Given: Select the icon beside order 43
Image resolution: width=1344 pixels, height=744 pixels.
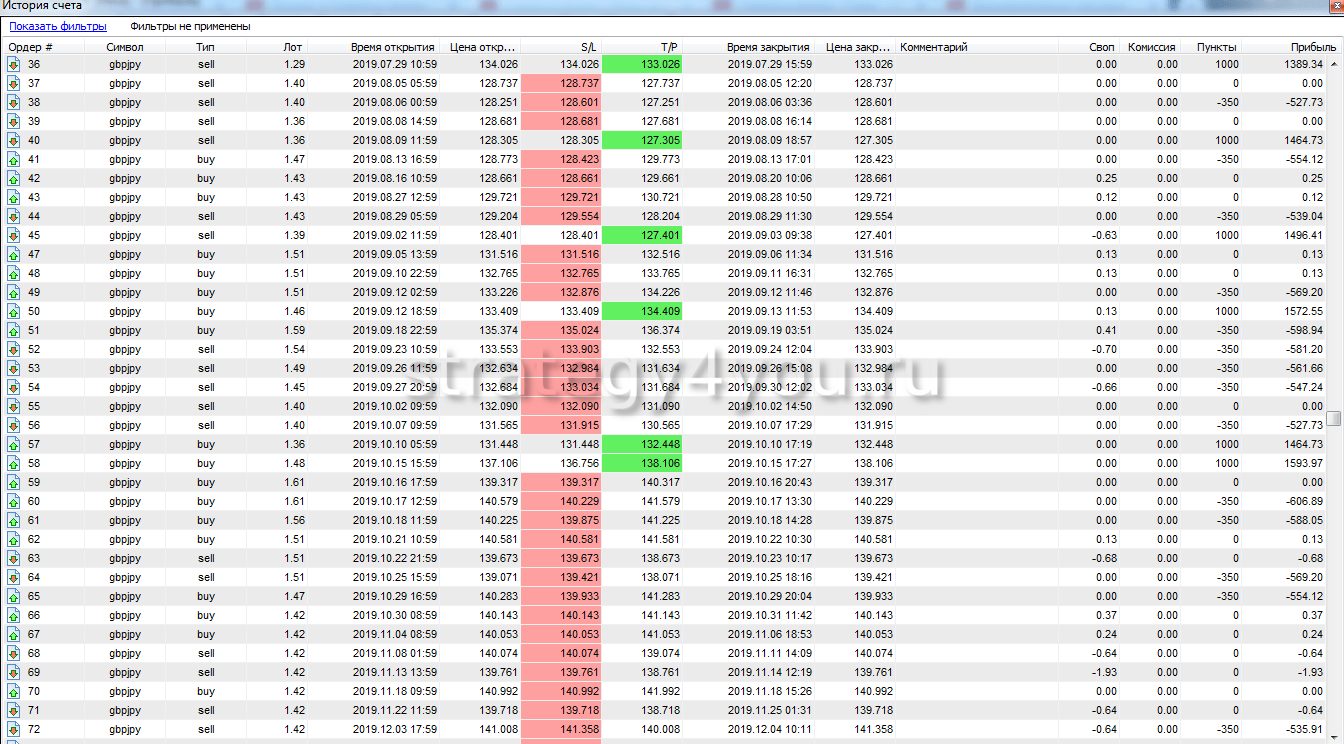Looking at the screenshot, I should [14, 197].
